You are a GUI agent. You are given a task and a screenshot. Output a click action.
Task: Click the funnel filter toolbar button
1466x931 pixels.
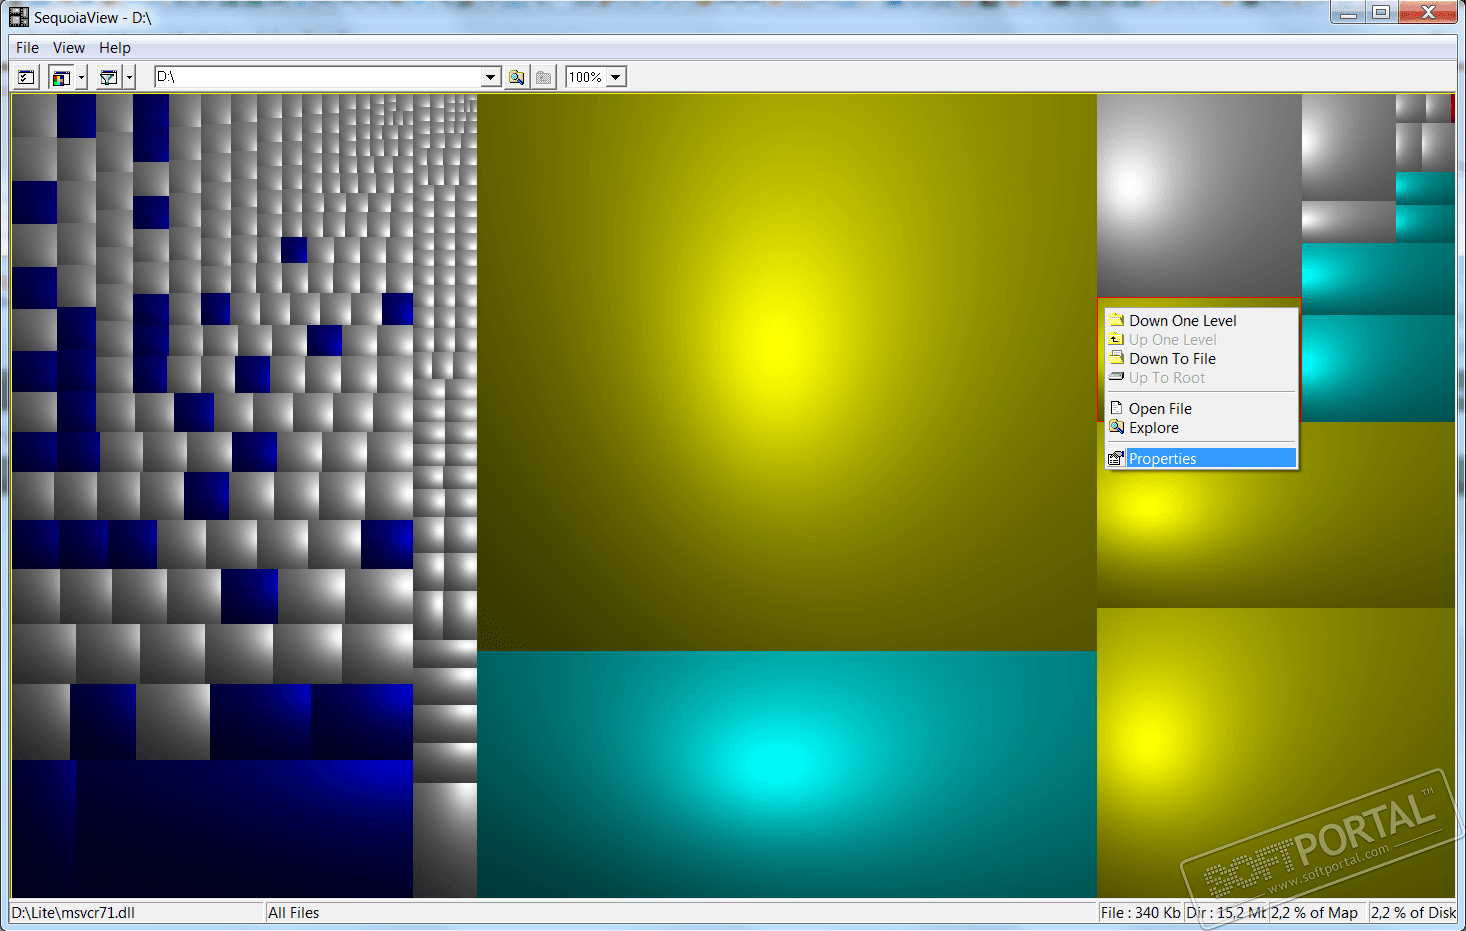pyautogui.click(x=109, y=77)
